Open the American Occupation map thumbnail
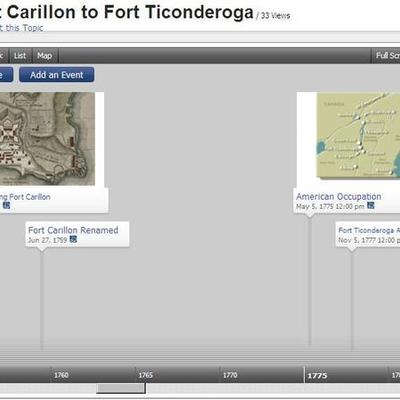This screenshot has width=400, height=400. tap(358, 135)
